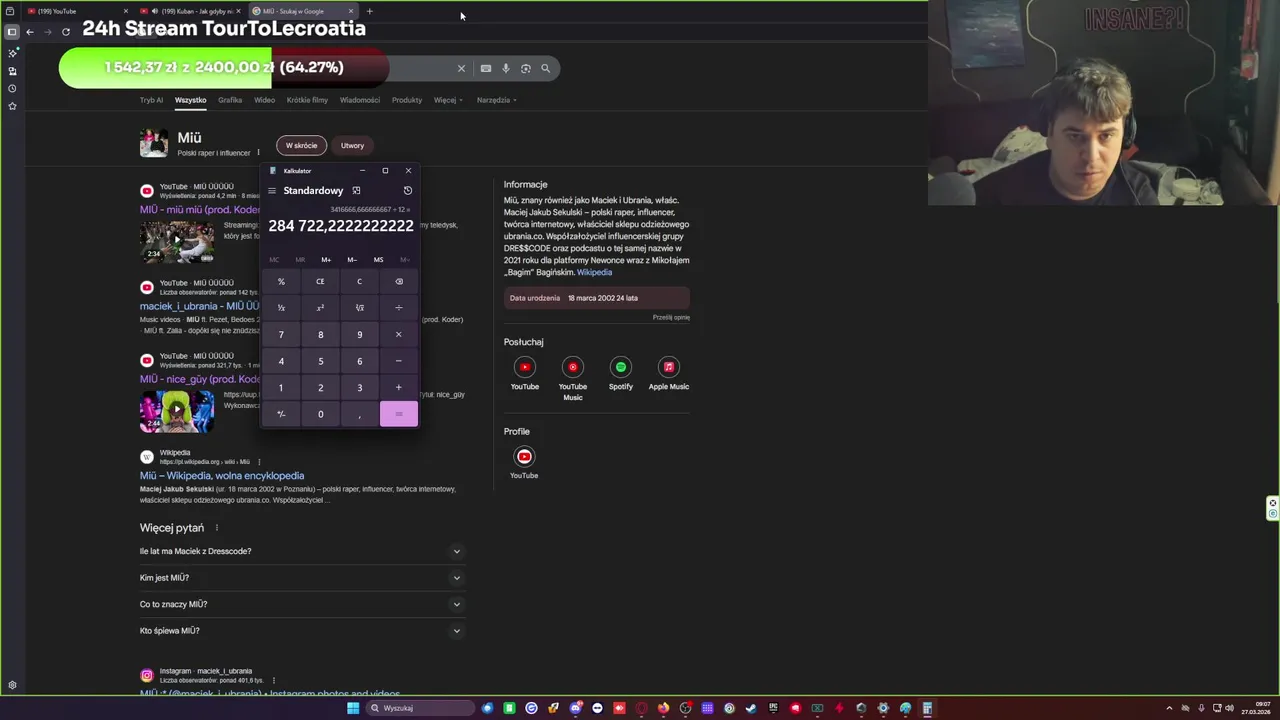Select the Utwory chip

tap(352, 145)
